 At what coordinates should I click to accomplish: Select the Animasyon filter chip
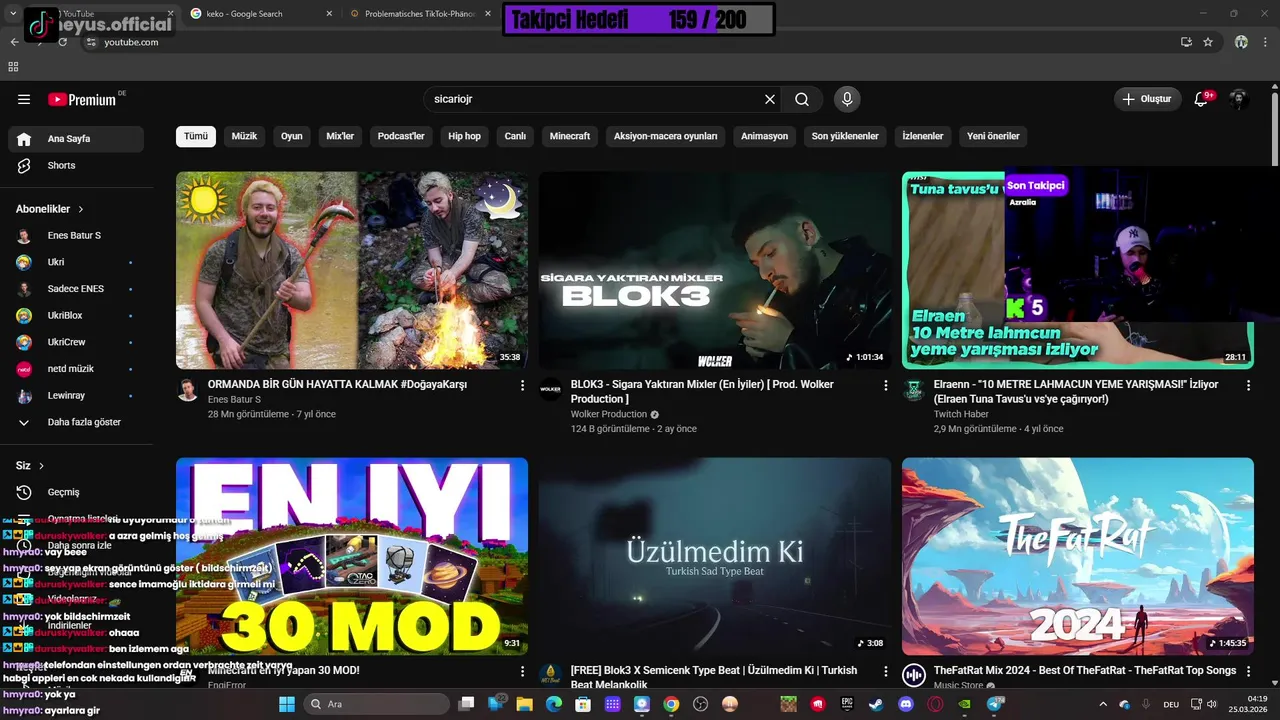pyautogui.click(x=765, y=136)
